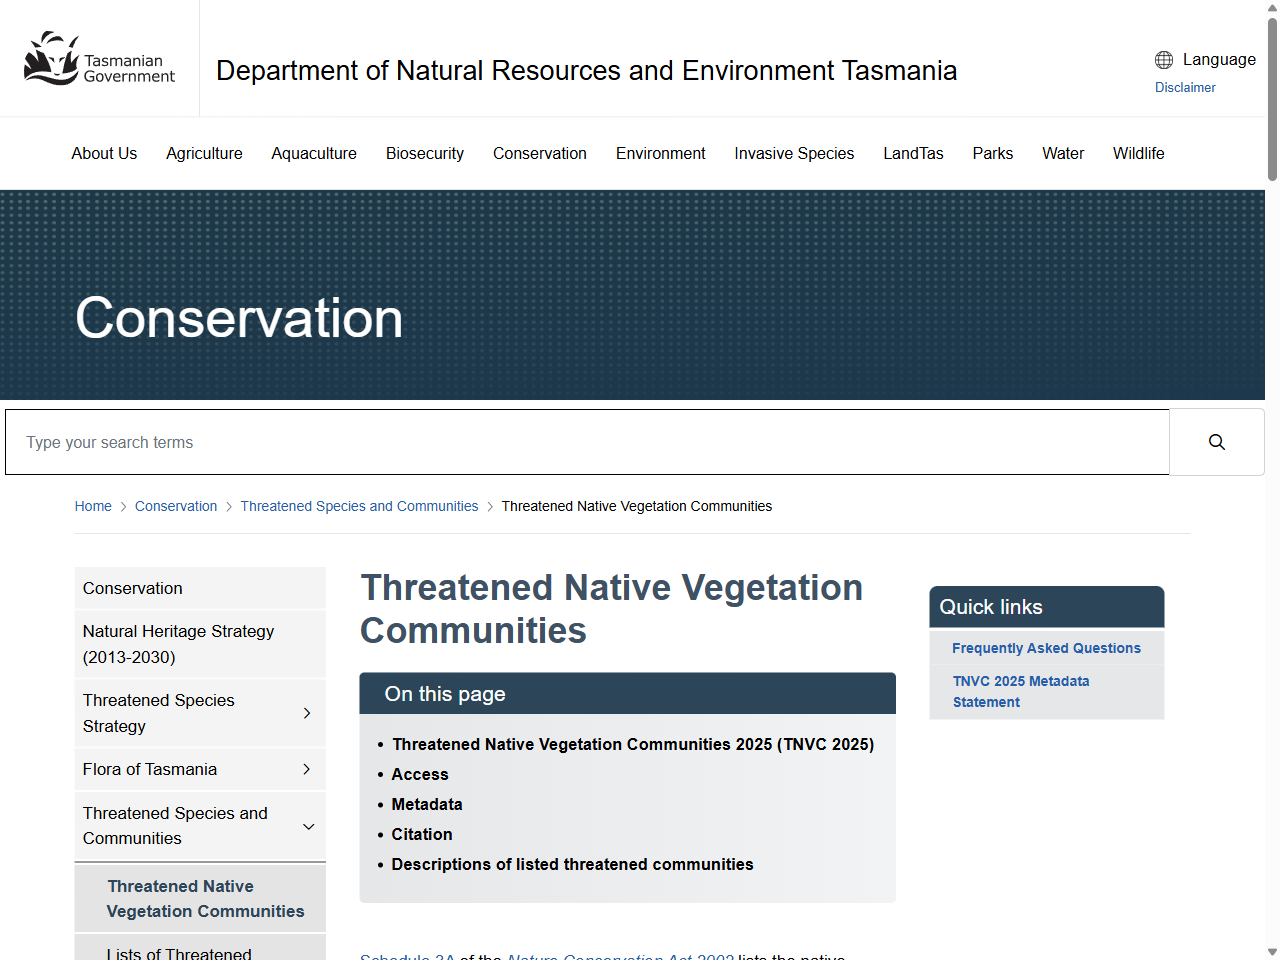Click the scrollbar down arrow

tap(1272, 952)
